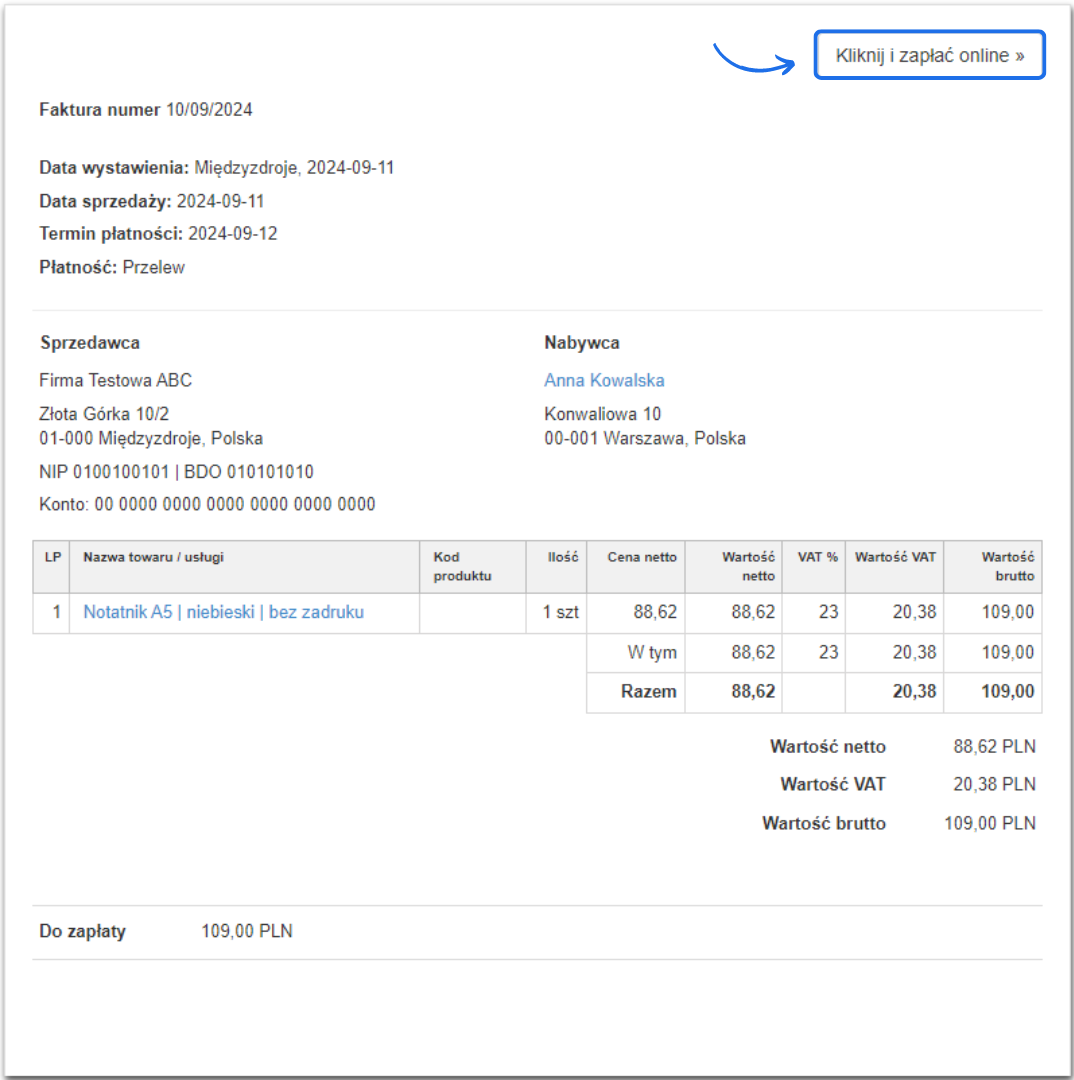This screenshot has width=1074, height=1080.
Task: Open the Anna Kowalska buyer link
Action: [x=604, y=380]
